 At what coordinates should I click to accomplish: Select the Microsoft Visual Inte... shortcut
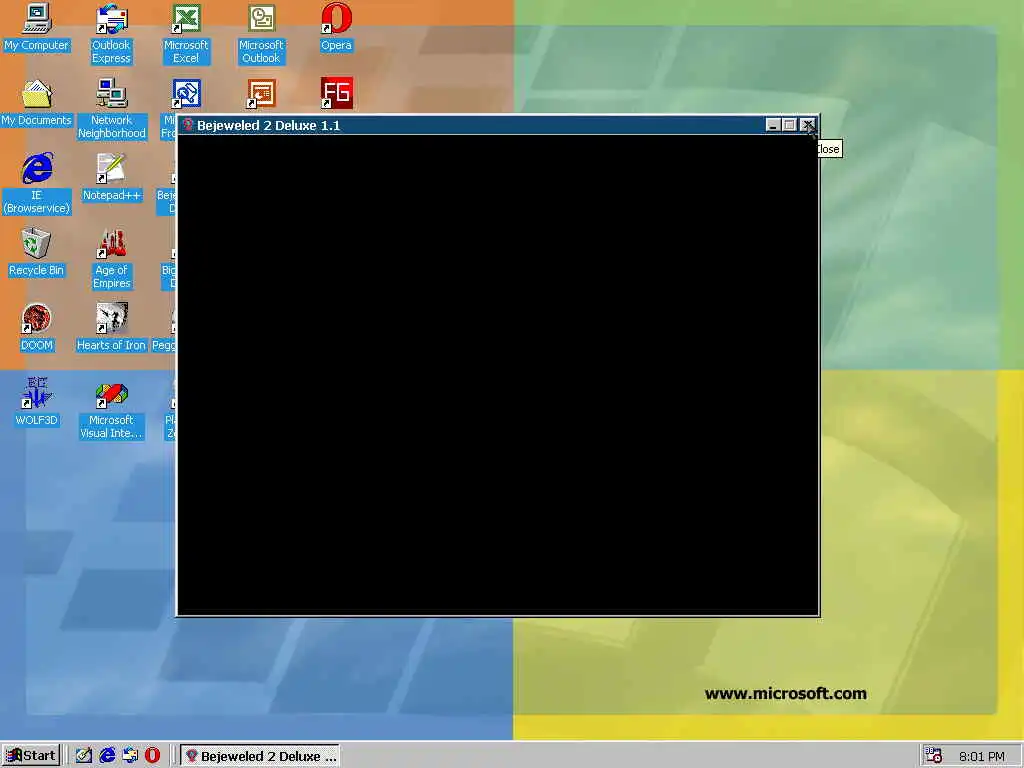(x=112, y=409)
